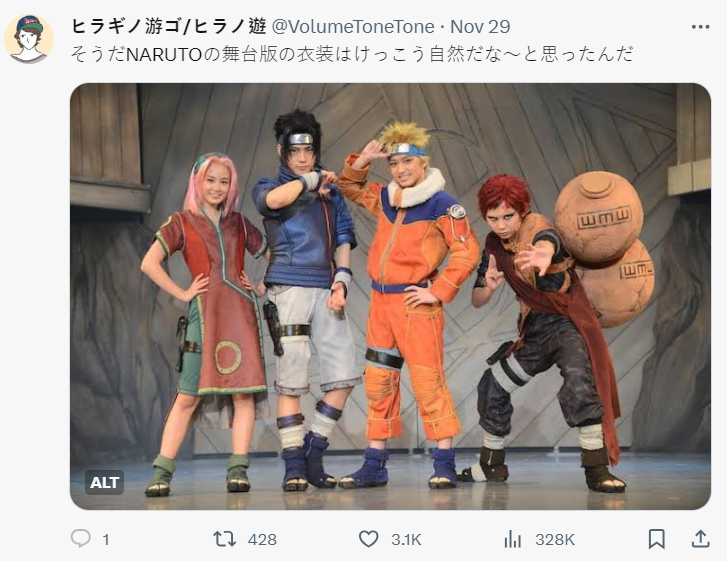Open the stage costume photo
The image size is (727, 561).
pyautogui.click(x=390, y=296)
